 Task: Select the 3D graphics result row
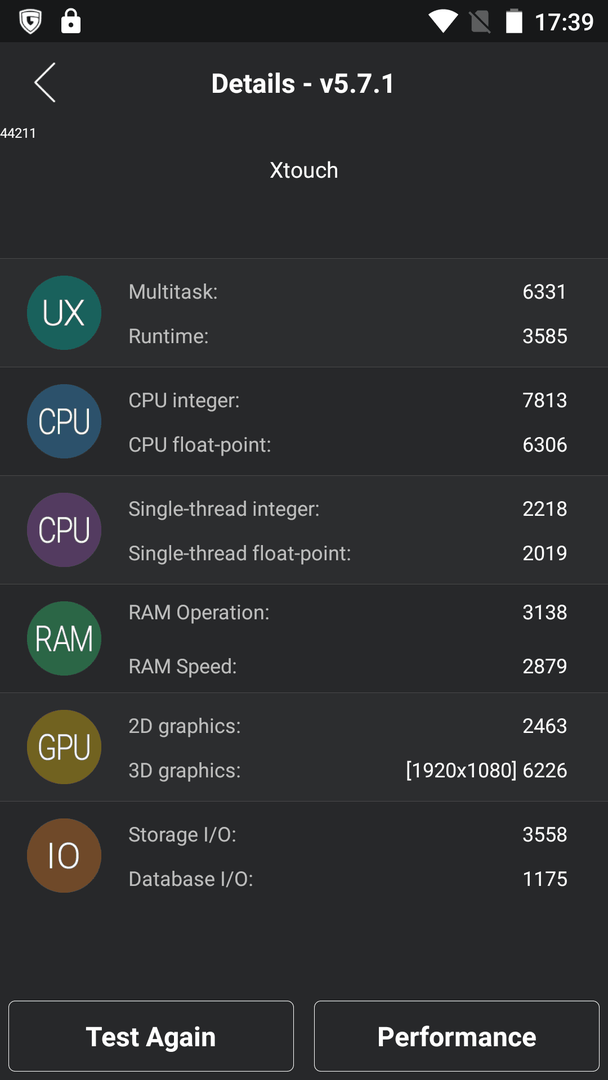pos(347,770)
